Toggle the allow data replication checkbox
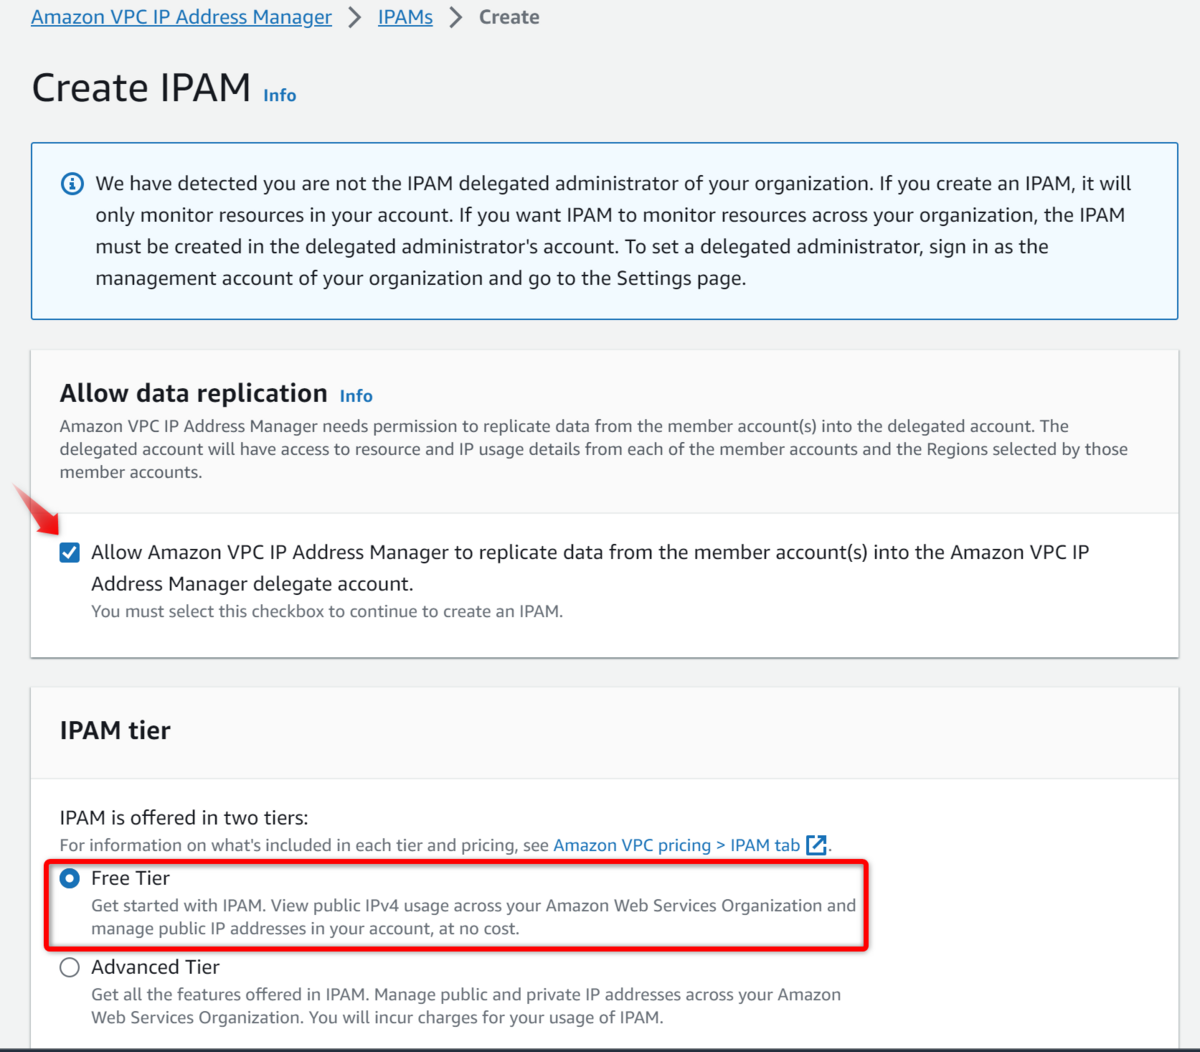Screen dimensions: 1200x1052 [69, 553]
